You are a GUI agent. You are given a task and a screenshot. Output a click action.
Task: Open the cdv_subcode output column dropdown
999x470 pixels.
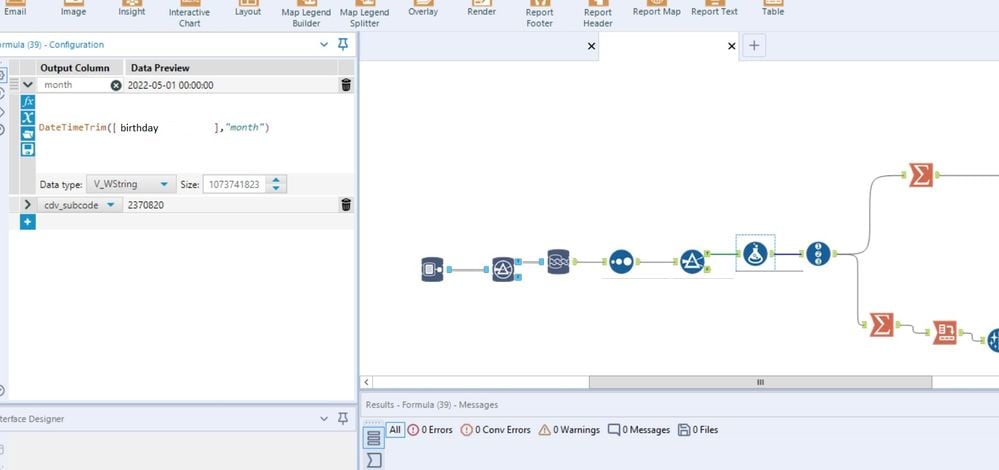click(x=111, y=204)
